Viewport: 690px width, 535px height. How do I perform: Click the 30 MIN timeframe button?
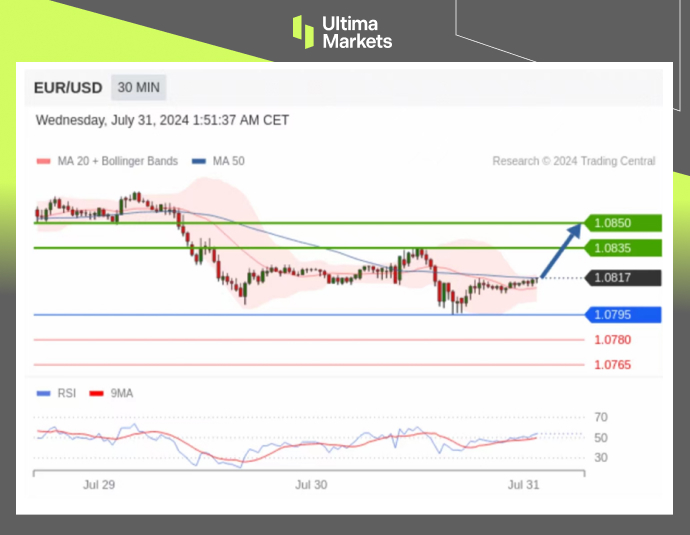coord(139,87)
